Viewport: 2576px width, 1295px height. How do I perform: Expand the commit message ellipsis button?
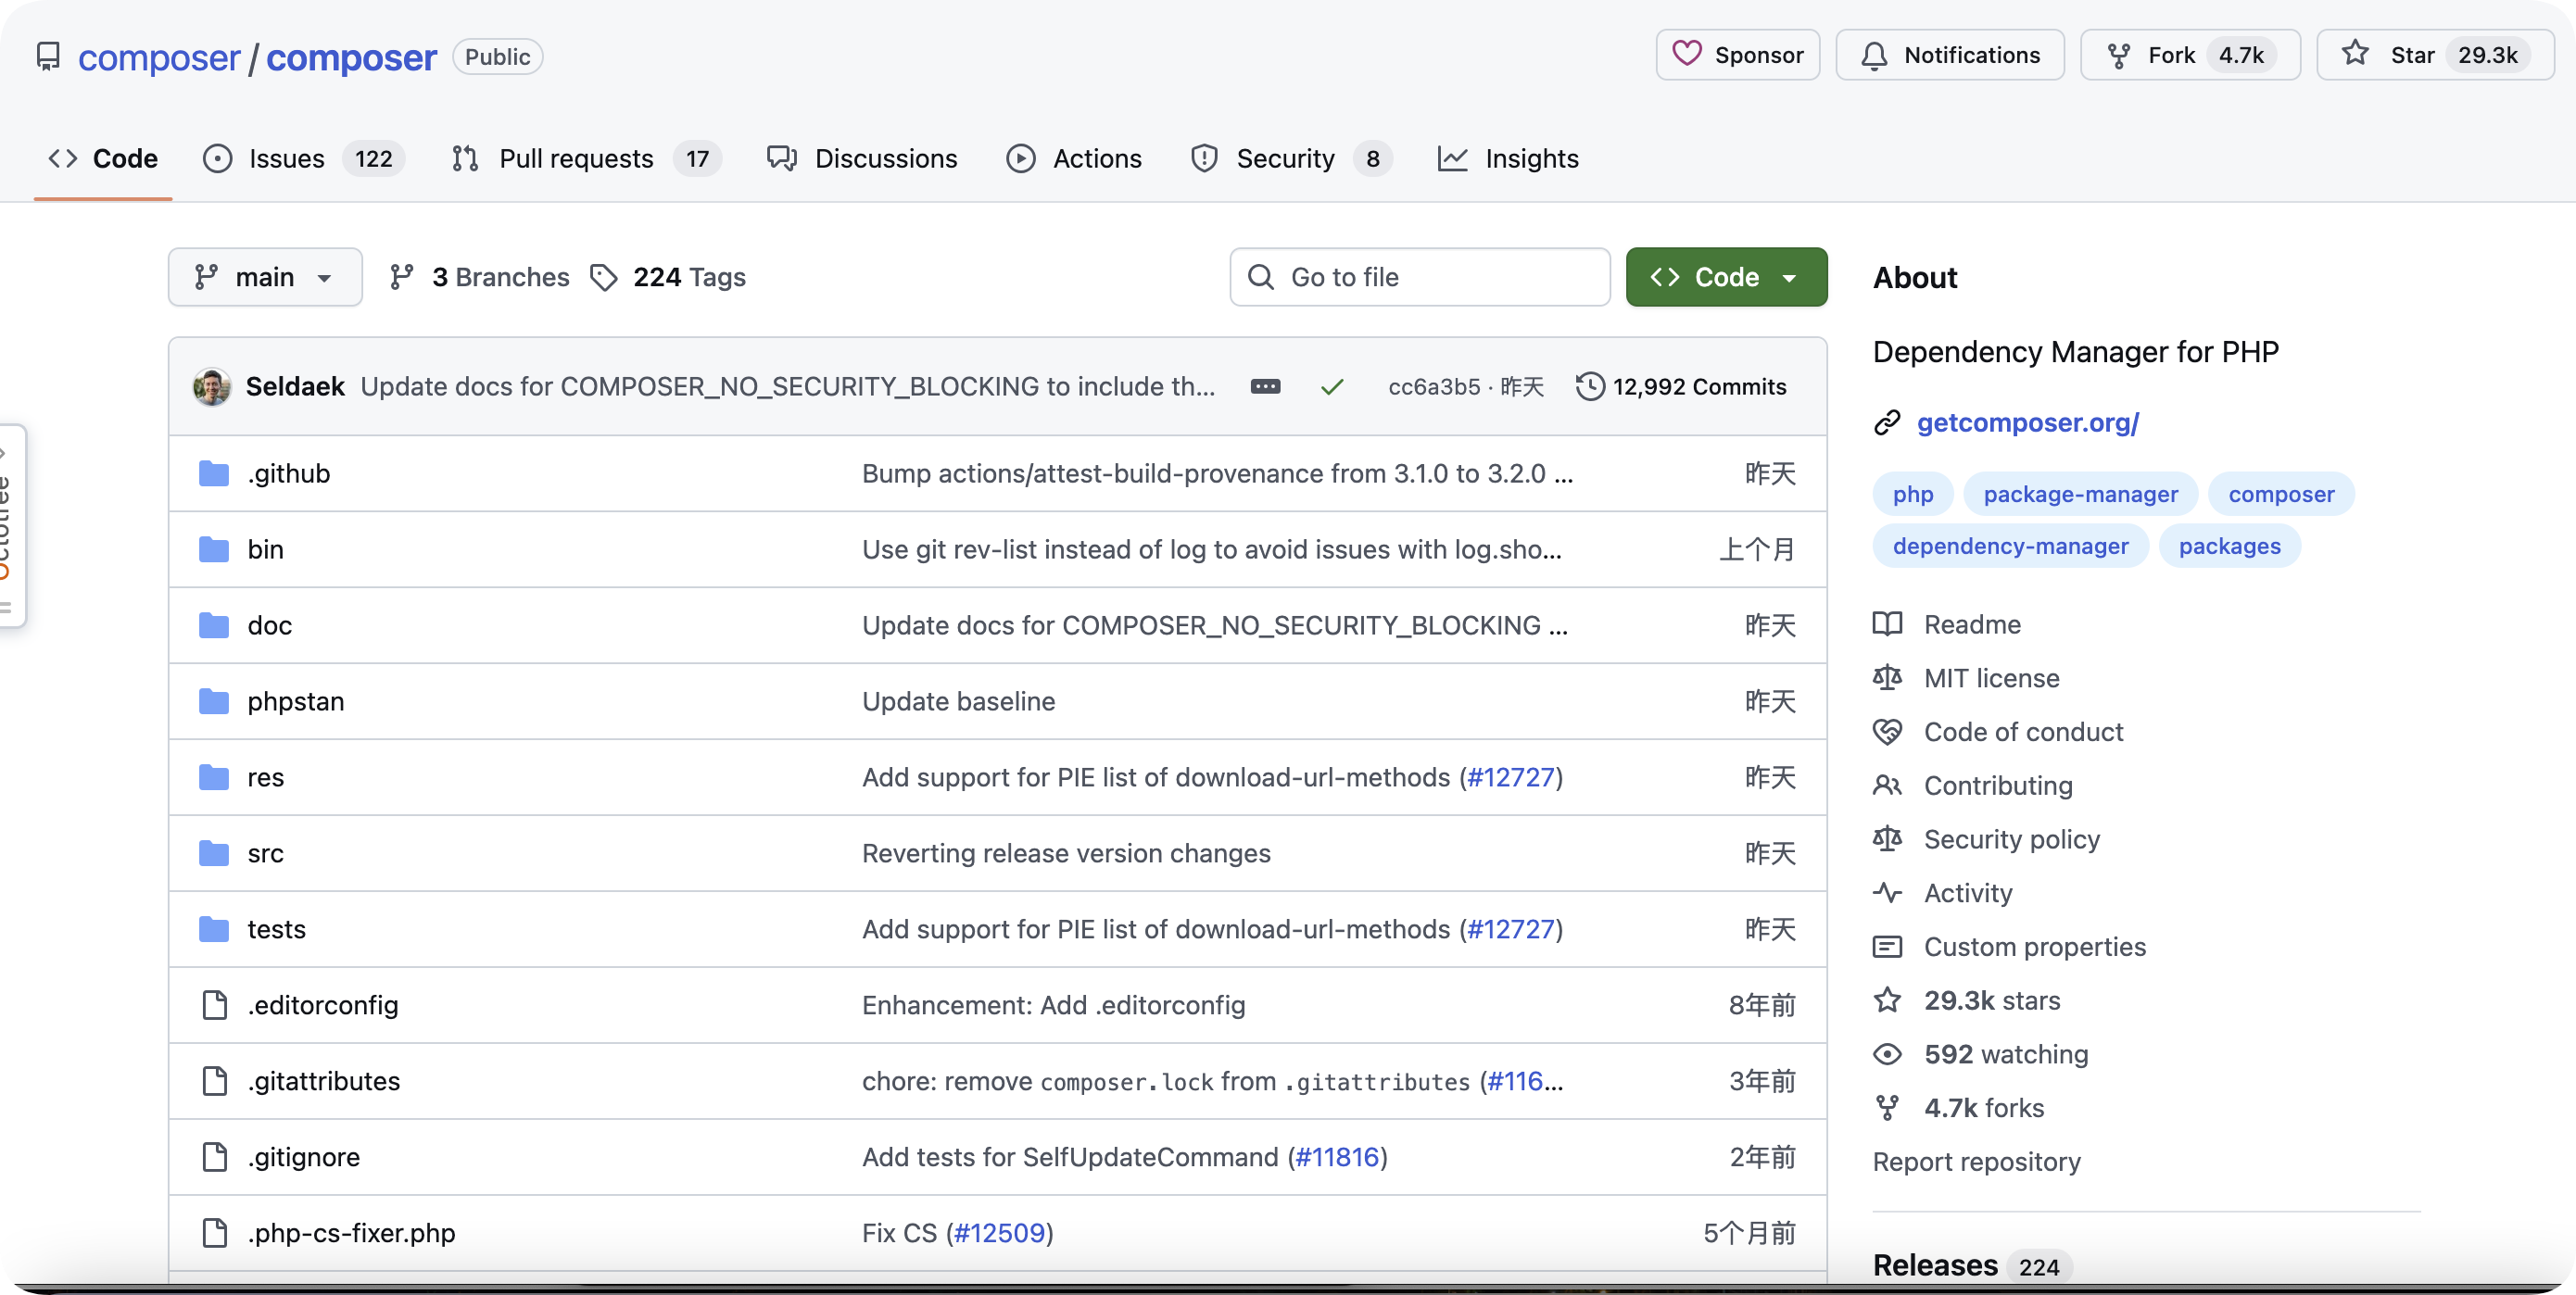tap(1265, 387)
